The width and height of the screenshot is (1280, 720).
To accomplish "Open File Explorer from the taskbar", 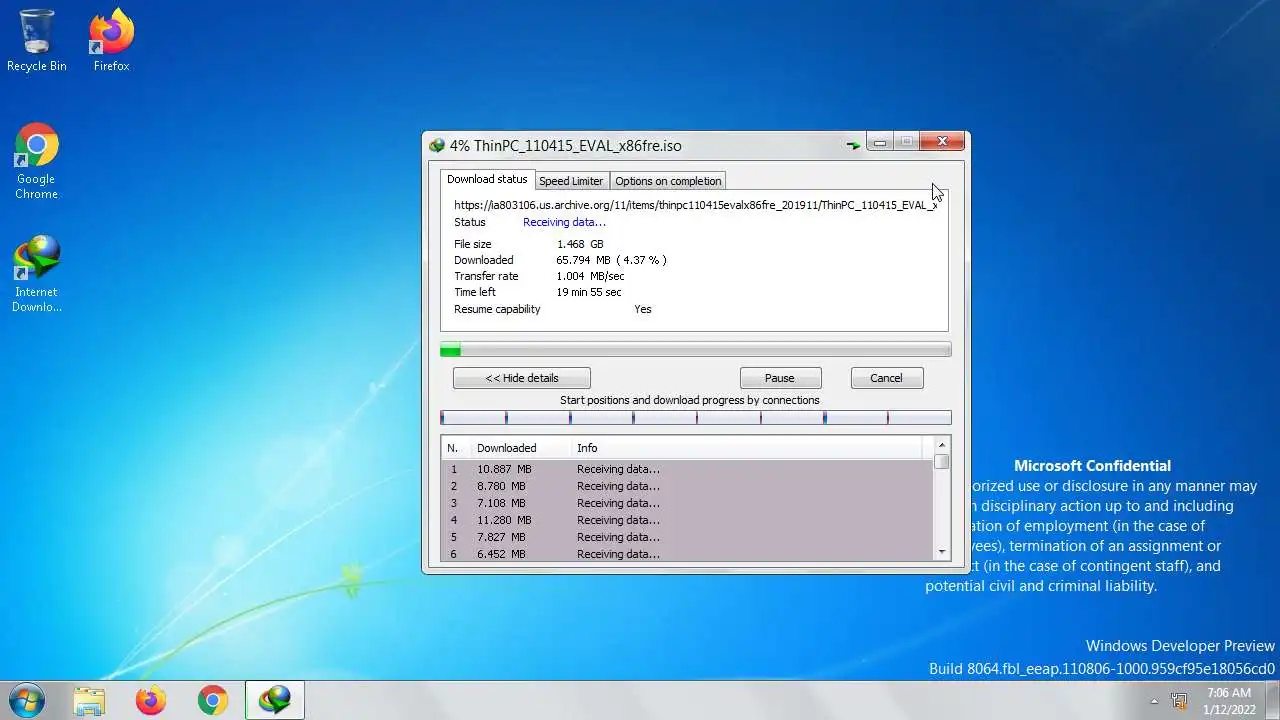I will [x=89, y=700].
